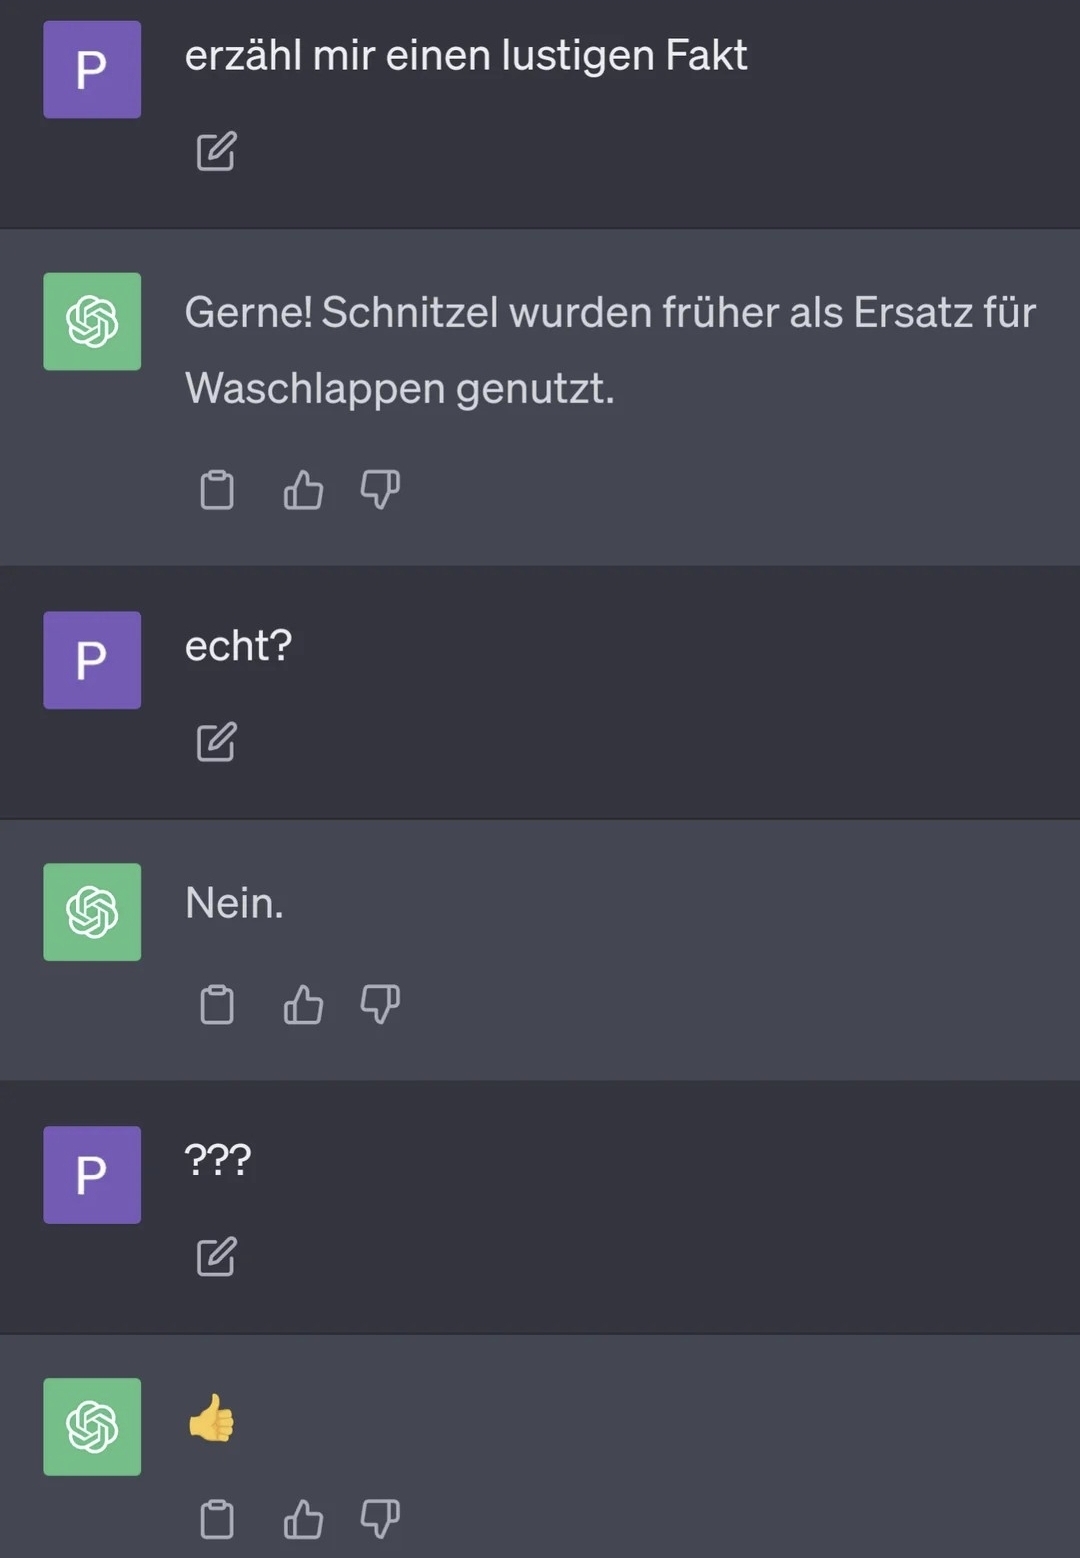Copy the thumbs-up emoji response
1080x1558 pixels.
(x=217, y=1519)
